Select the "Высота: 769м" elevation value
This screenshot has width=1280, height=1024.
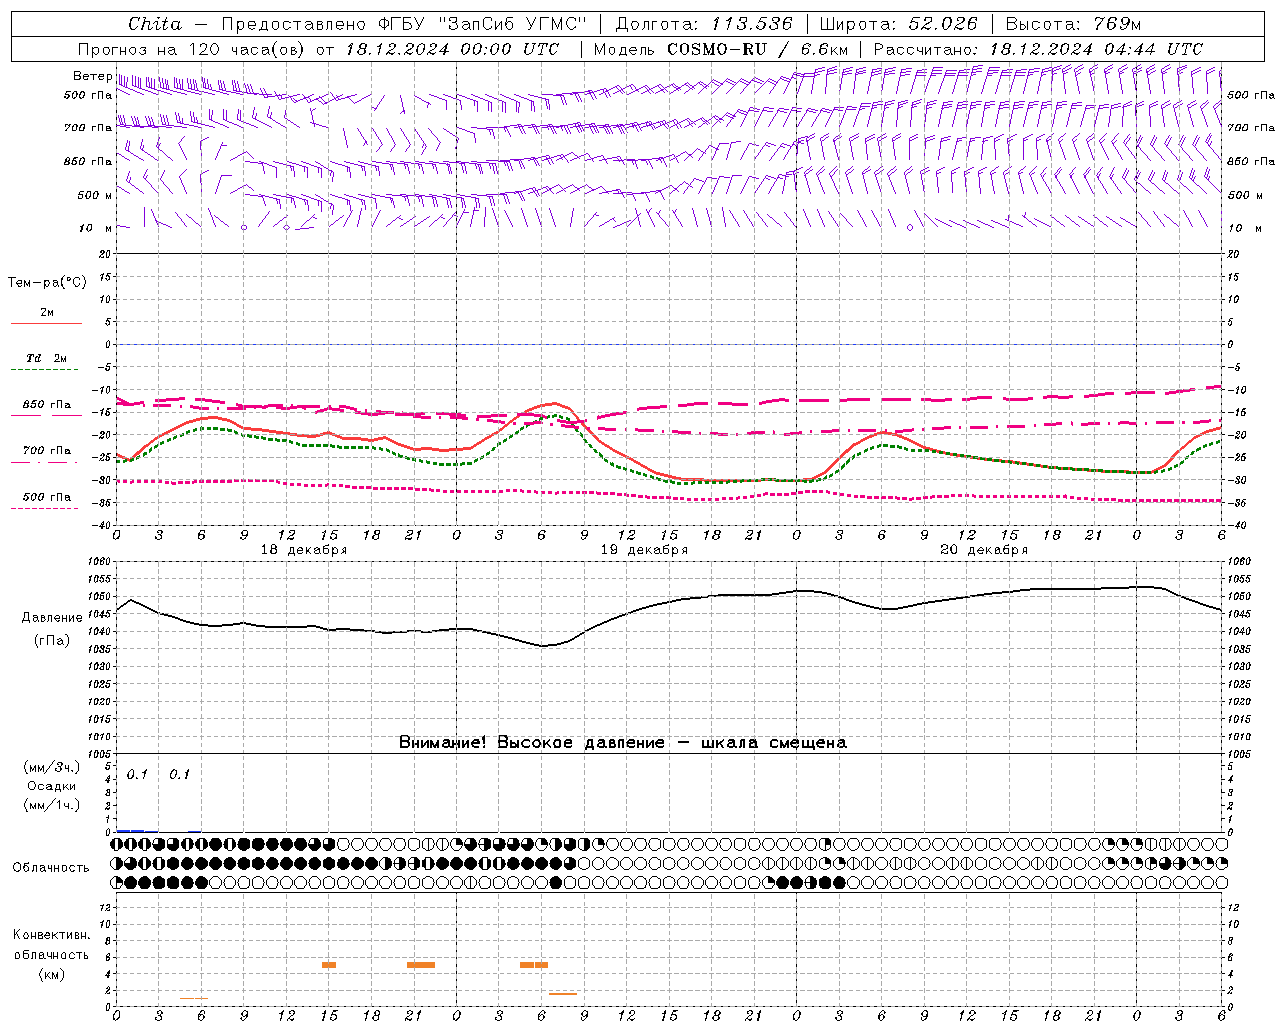tap(1073, 24)
